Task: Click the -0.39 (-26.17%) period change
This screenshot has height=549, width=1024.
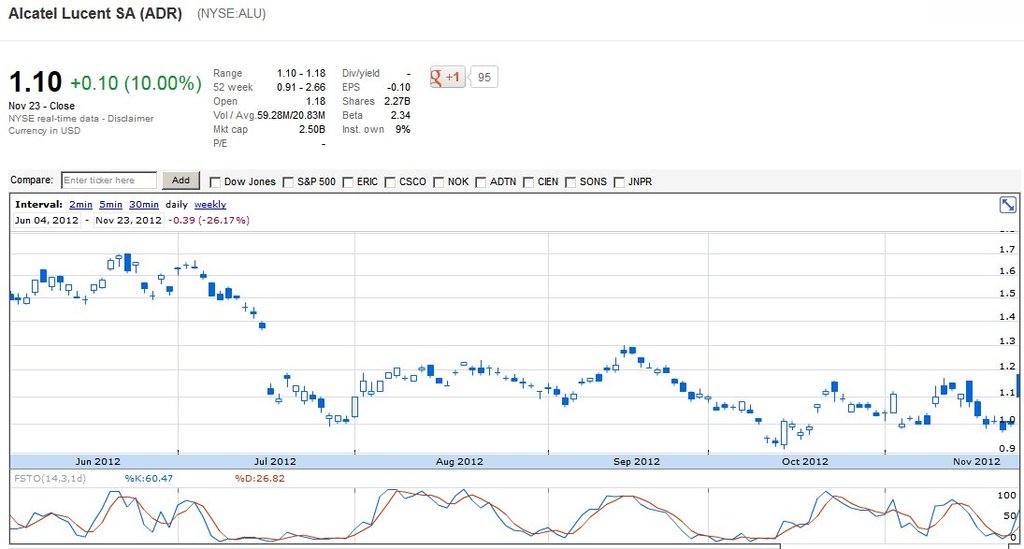Action: [x=209, y=220]
